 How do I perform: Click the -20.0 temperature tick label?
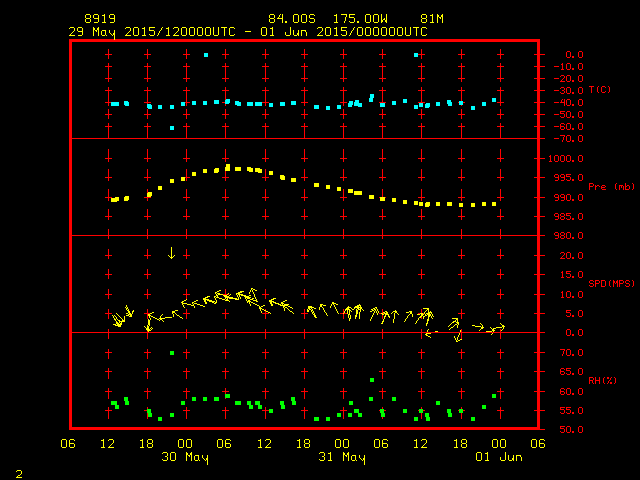click(x=569, y=78)
